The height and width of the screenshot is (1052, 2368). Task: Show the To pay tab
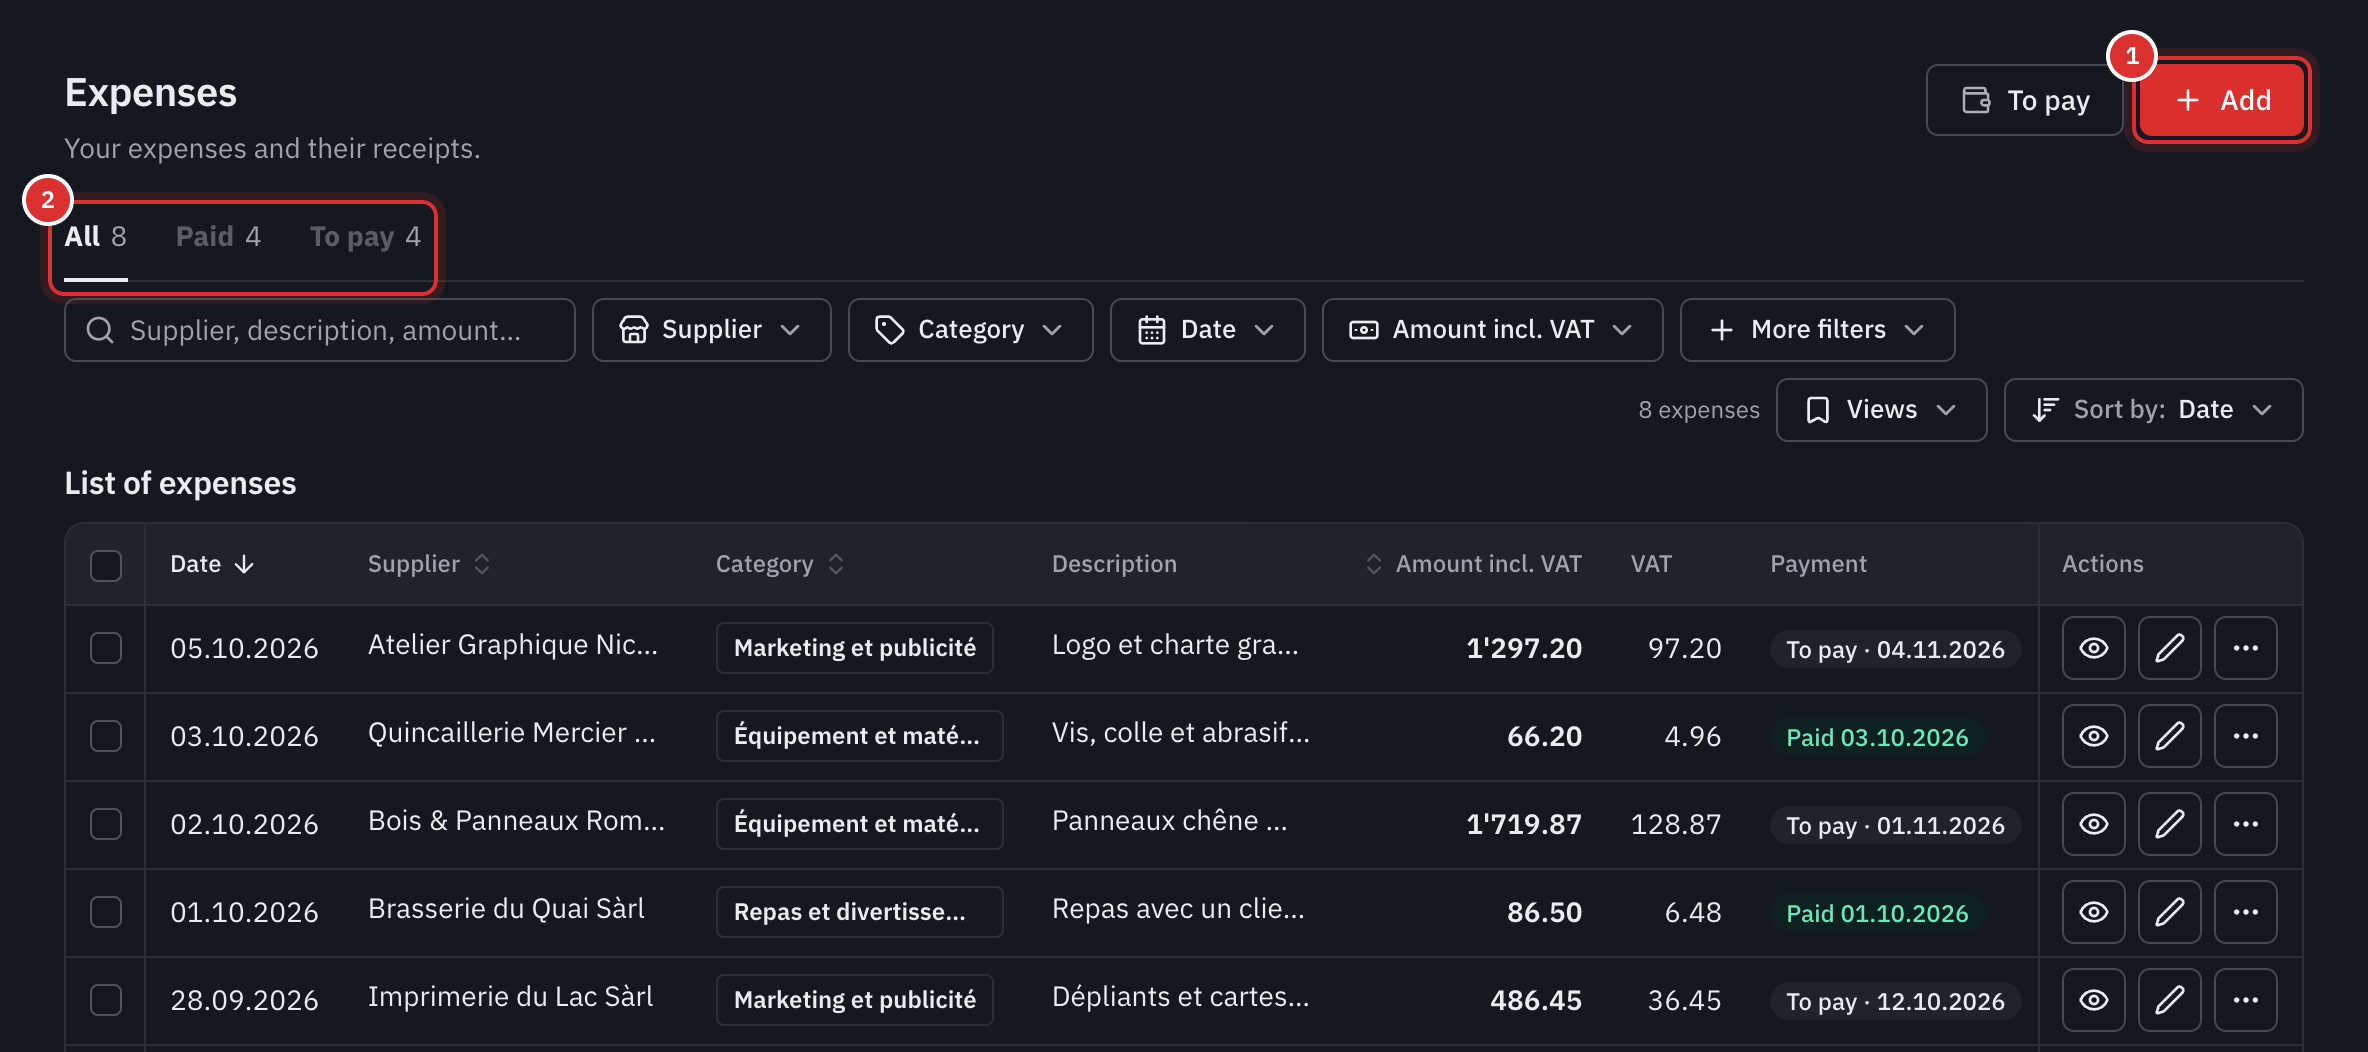(365, 237)
